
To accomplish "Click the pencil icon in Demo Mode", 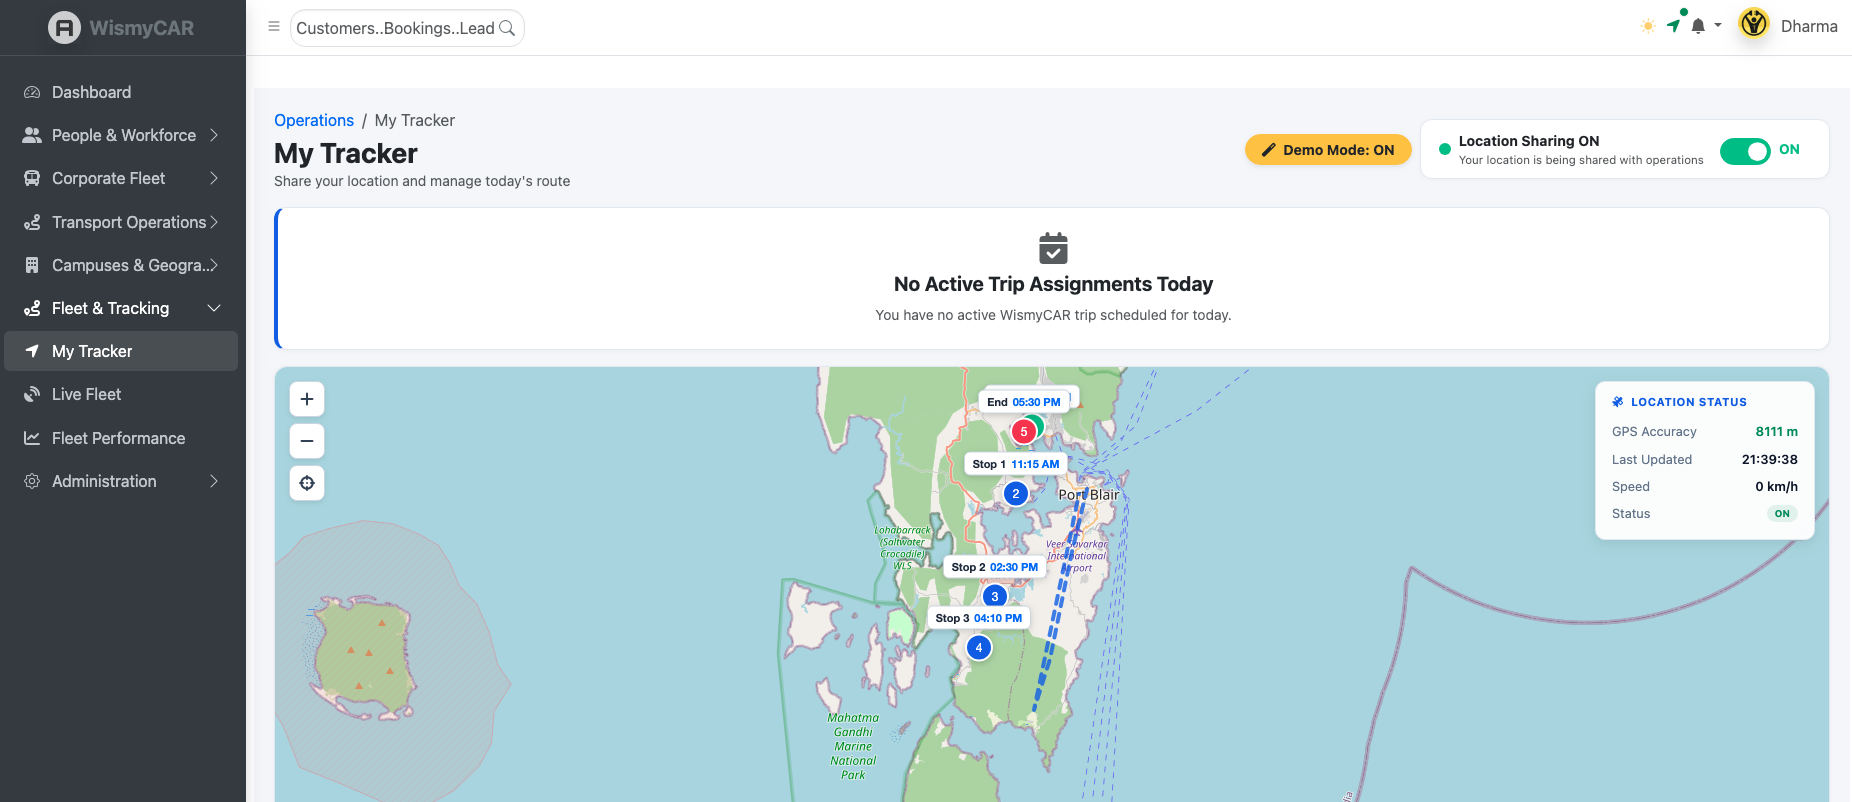I will tap(1269, 150).
